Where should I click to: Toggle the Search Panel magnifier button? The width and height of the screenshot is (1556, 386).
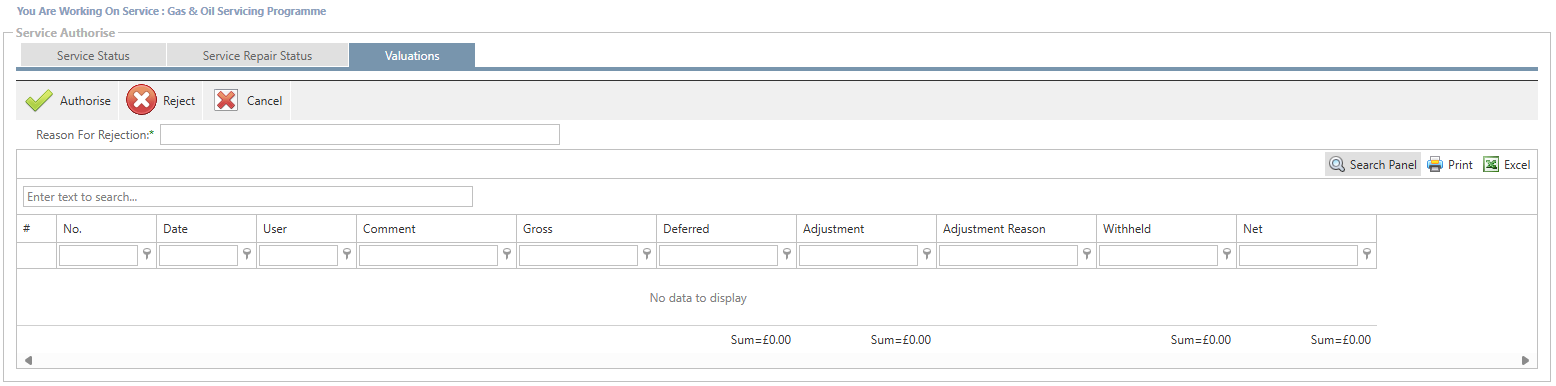point(1373,165)
